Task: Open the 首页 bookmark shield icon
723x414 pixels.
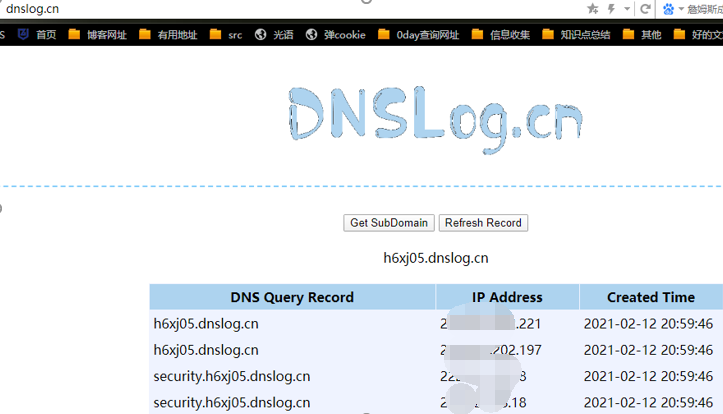Action: [23, 34]
